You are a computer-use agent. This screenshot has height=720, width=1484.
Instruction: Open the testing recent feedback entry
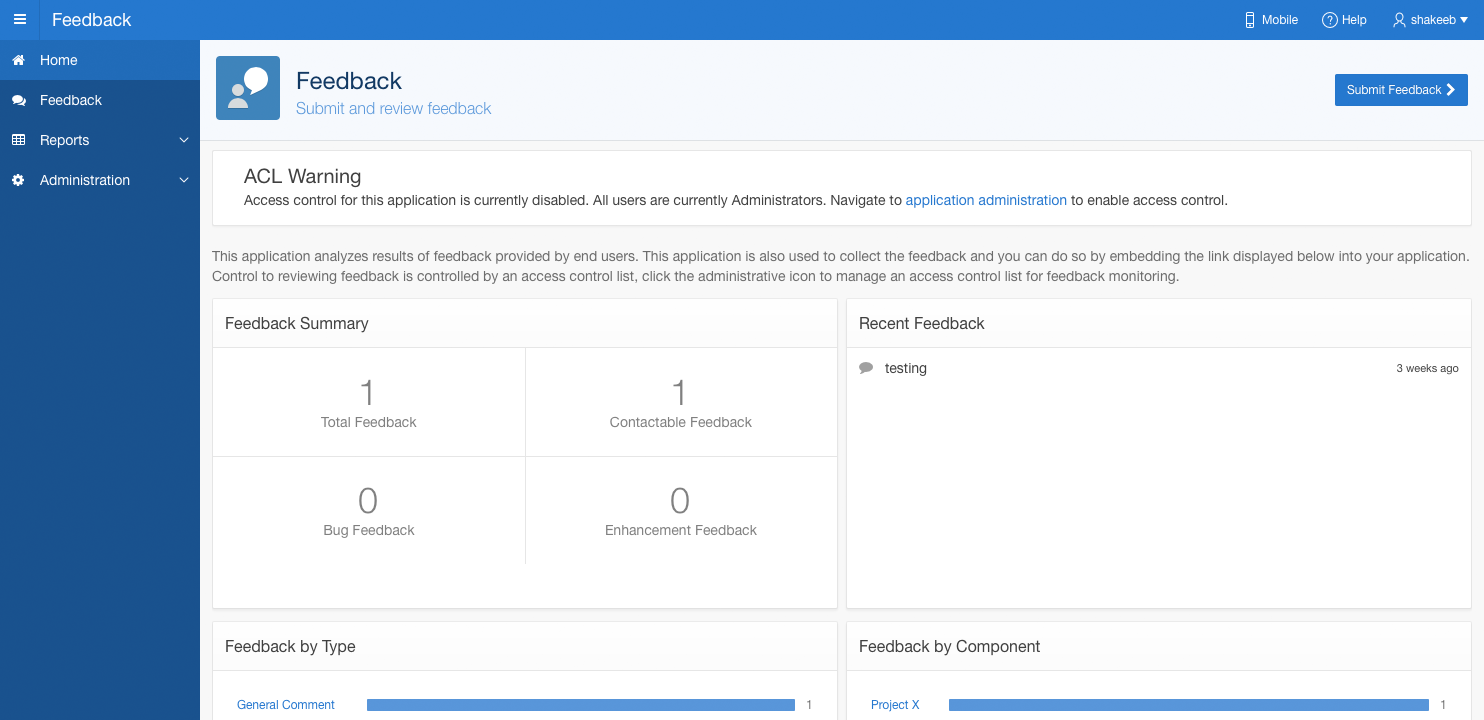[x=906, y=369]
